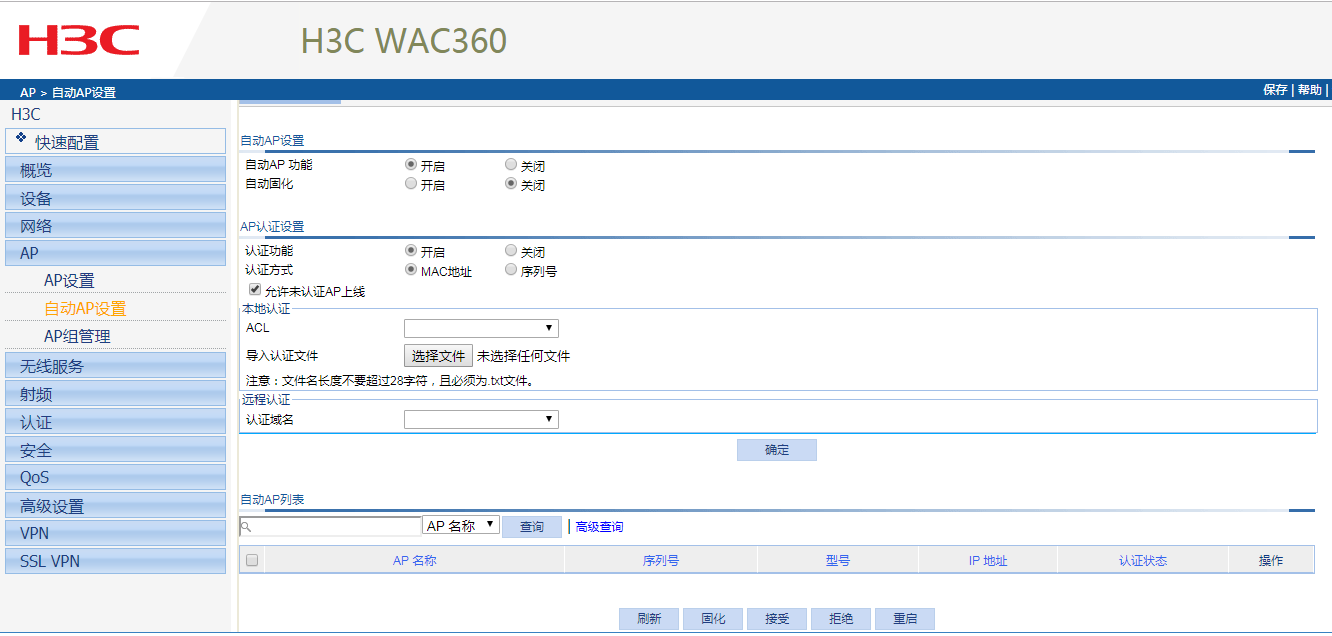
Task: Turn off 自动固化 with the 关闭 radio button
Action: coord(511,184)
